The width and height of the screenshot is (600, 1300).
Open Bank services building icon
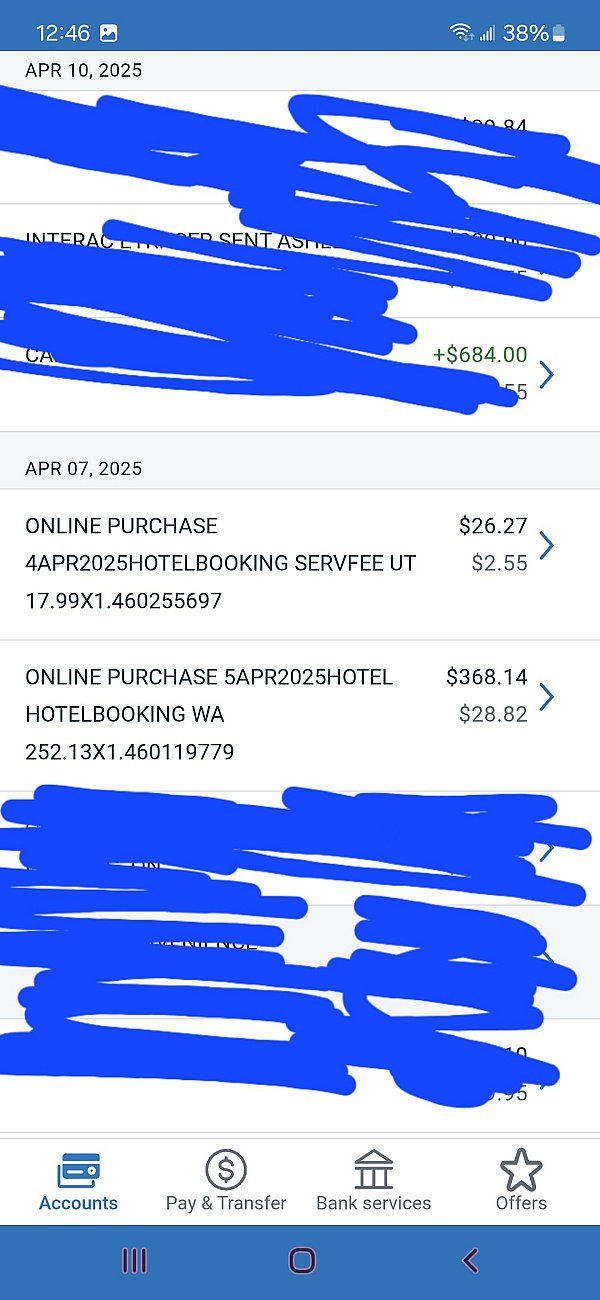(373, 1169)
